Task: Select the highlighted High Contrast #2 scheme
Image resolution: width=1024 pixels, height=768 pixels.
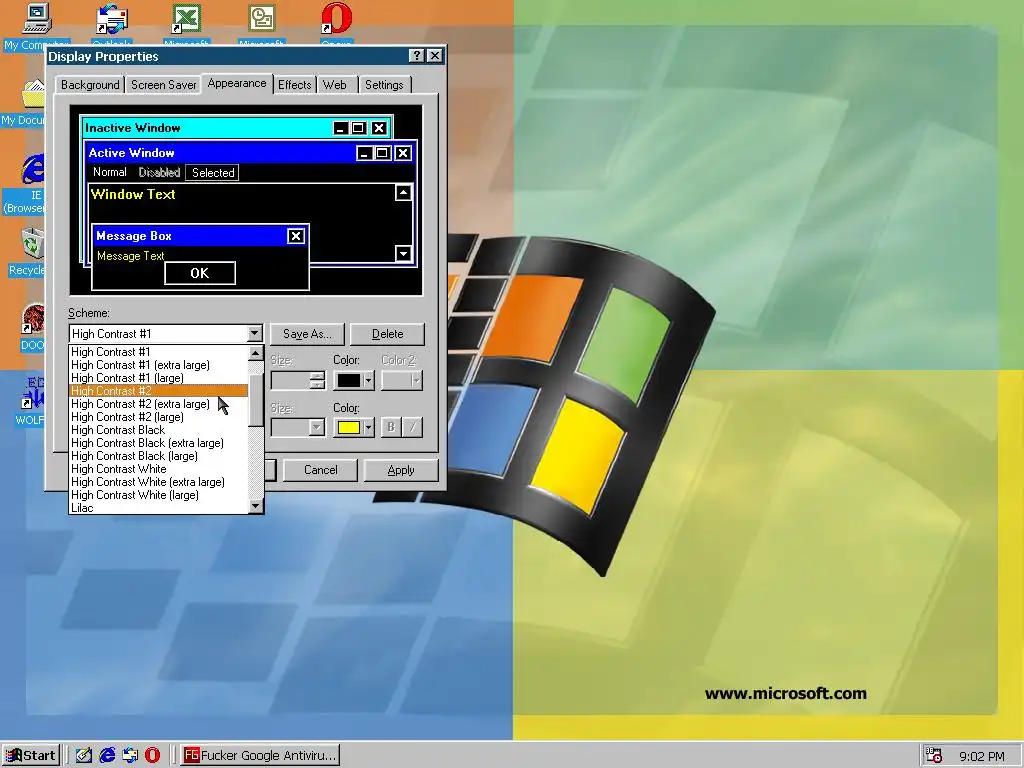Action: pos(159,391)
